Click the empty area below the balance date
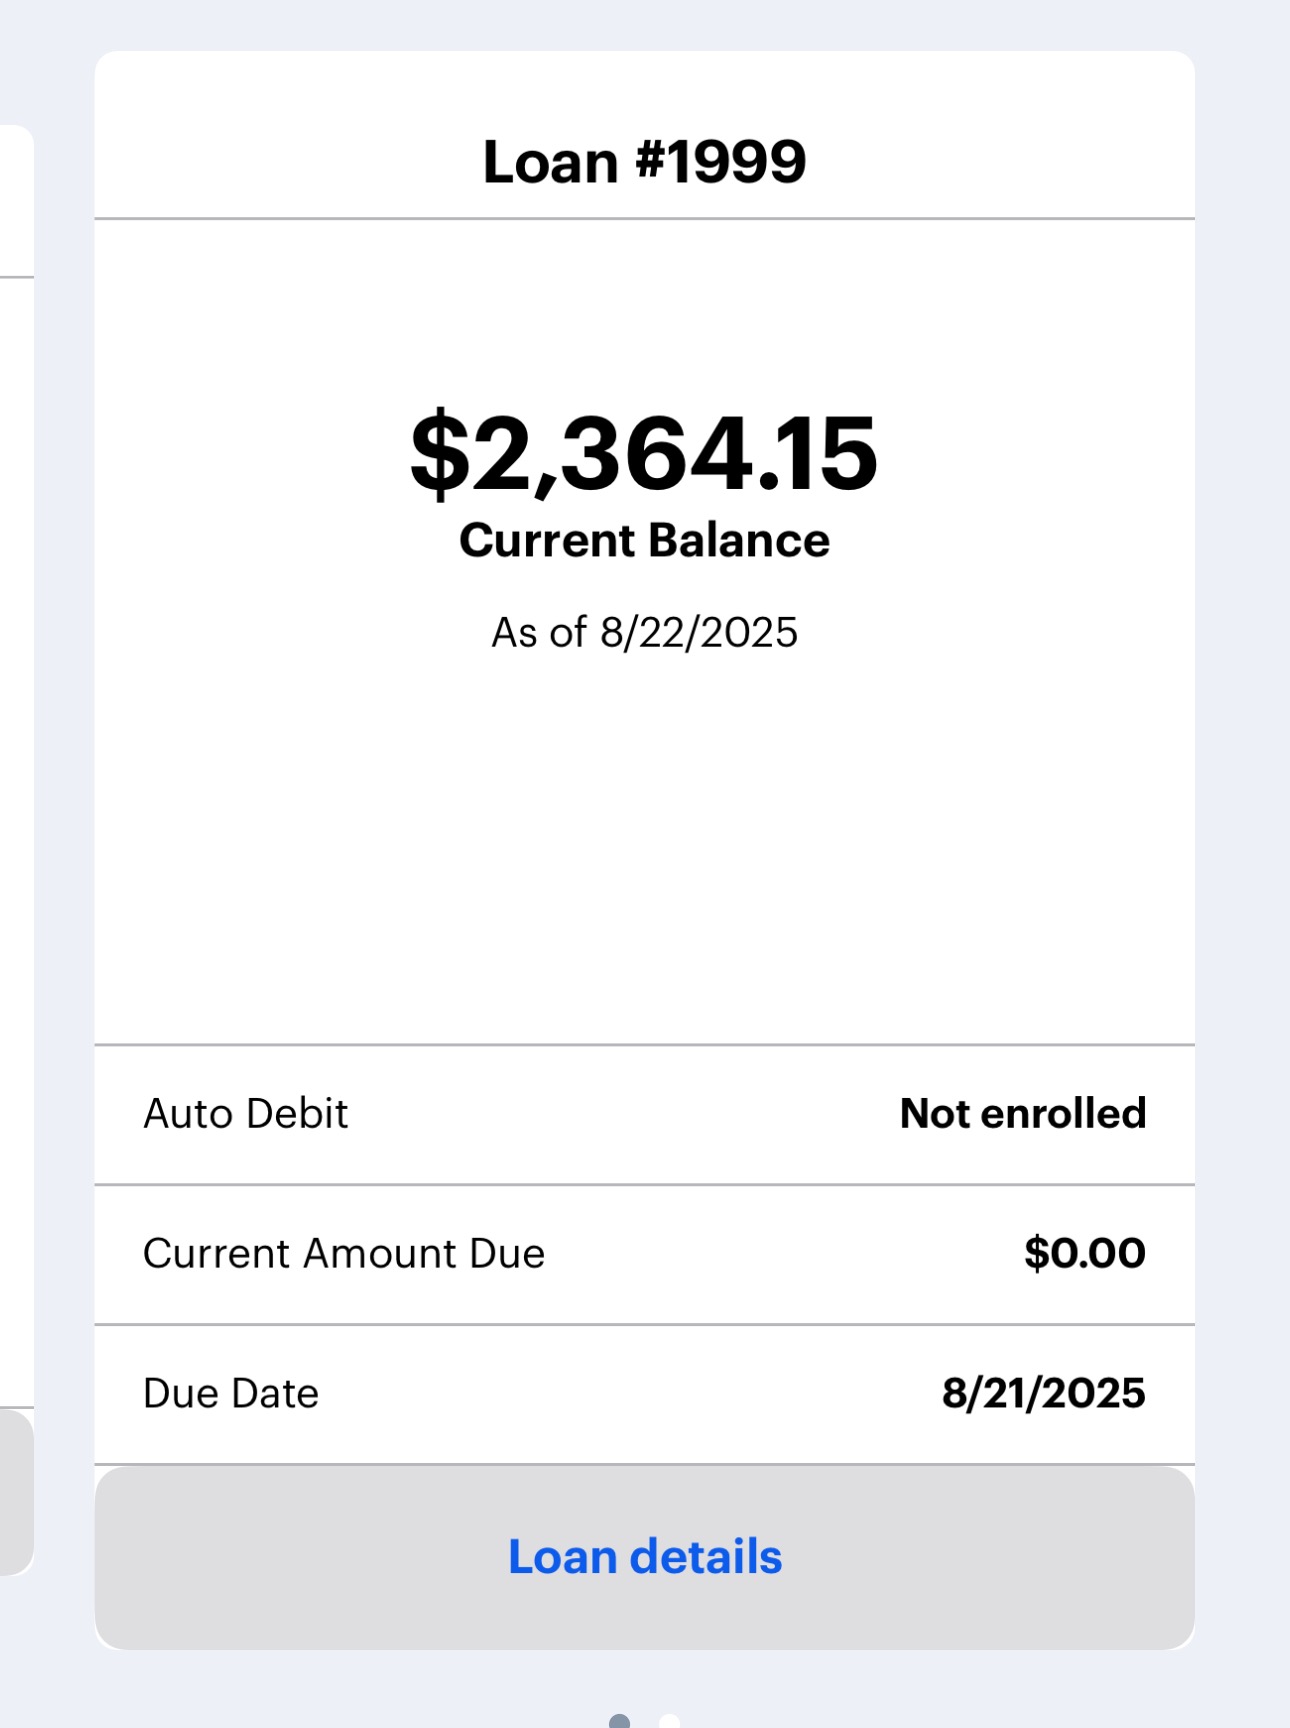The width and height of the screenshot is (1290, 1728). [644, 850]
